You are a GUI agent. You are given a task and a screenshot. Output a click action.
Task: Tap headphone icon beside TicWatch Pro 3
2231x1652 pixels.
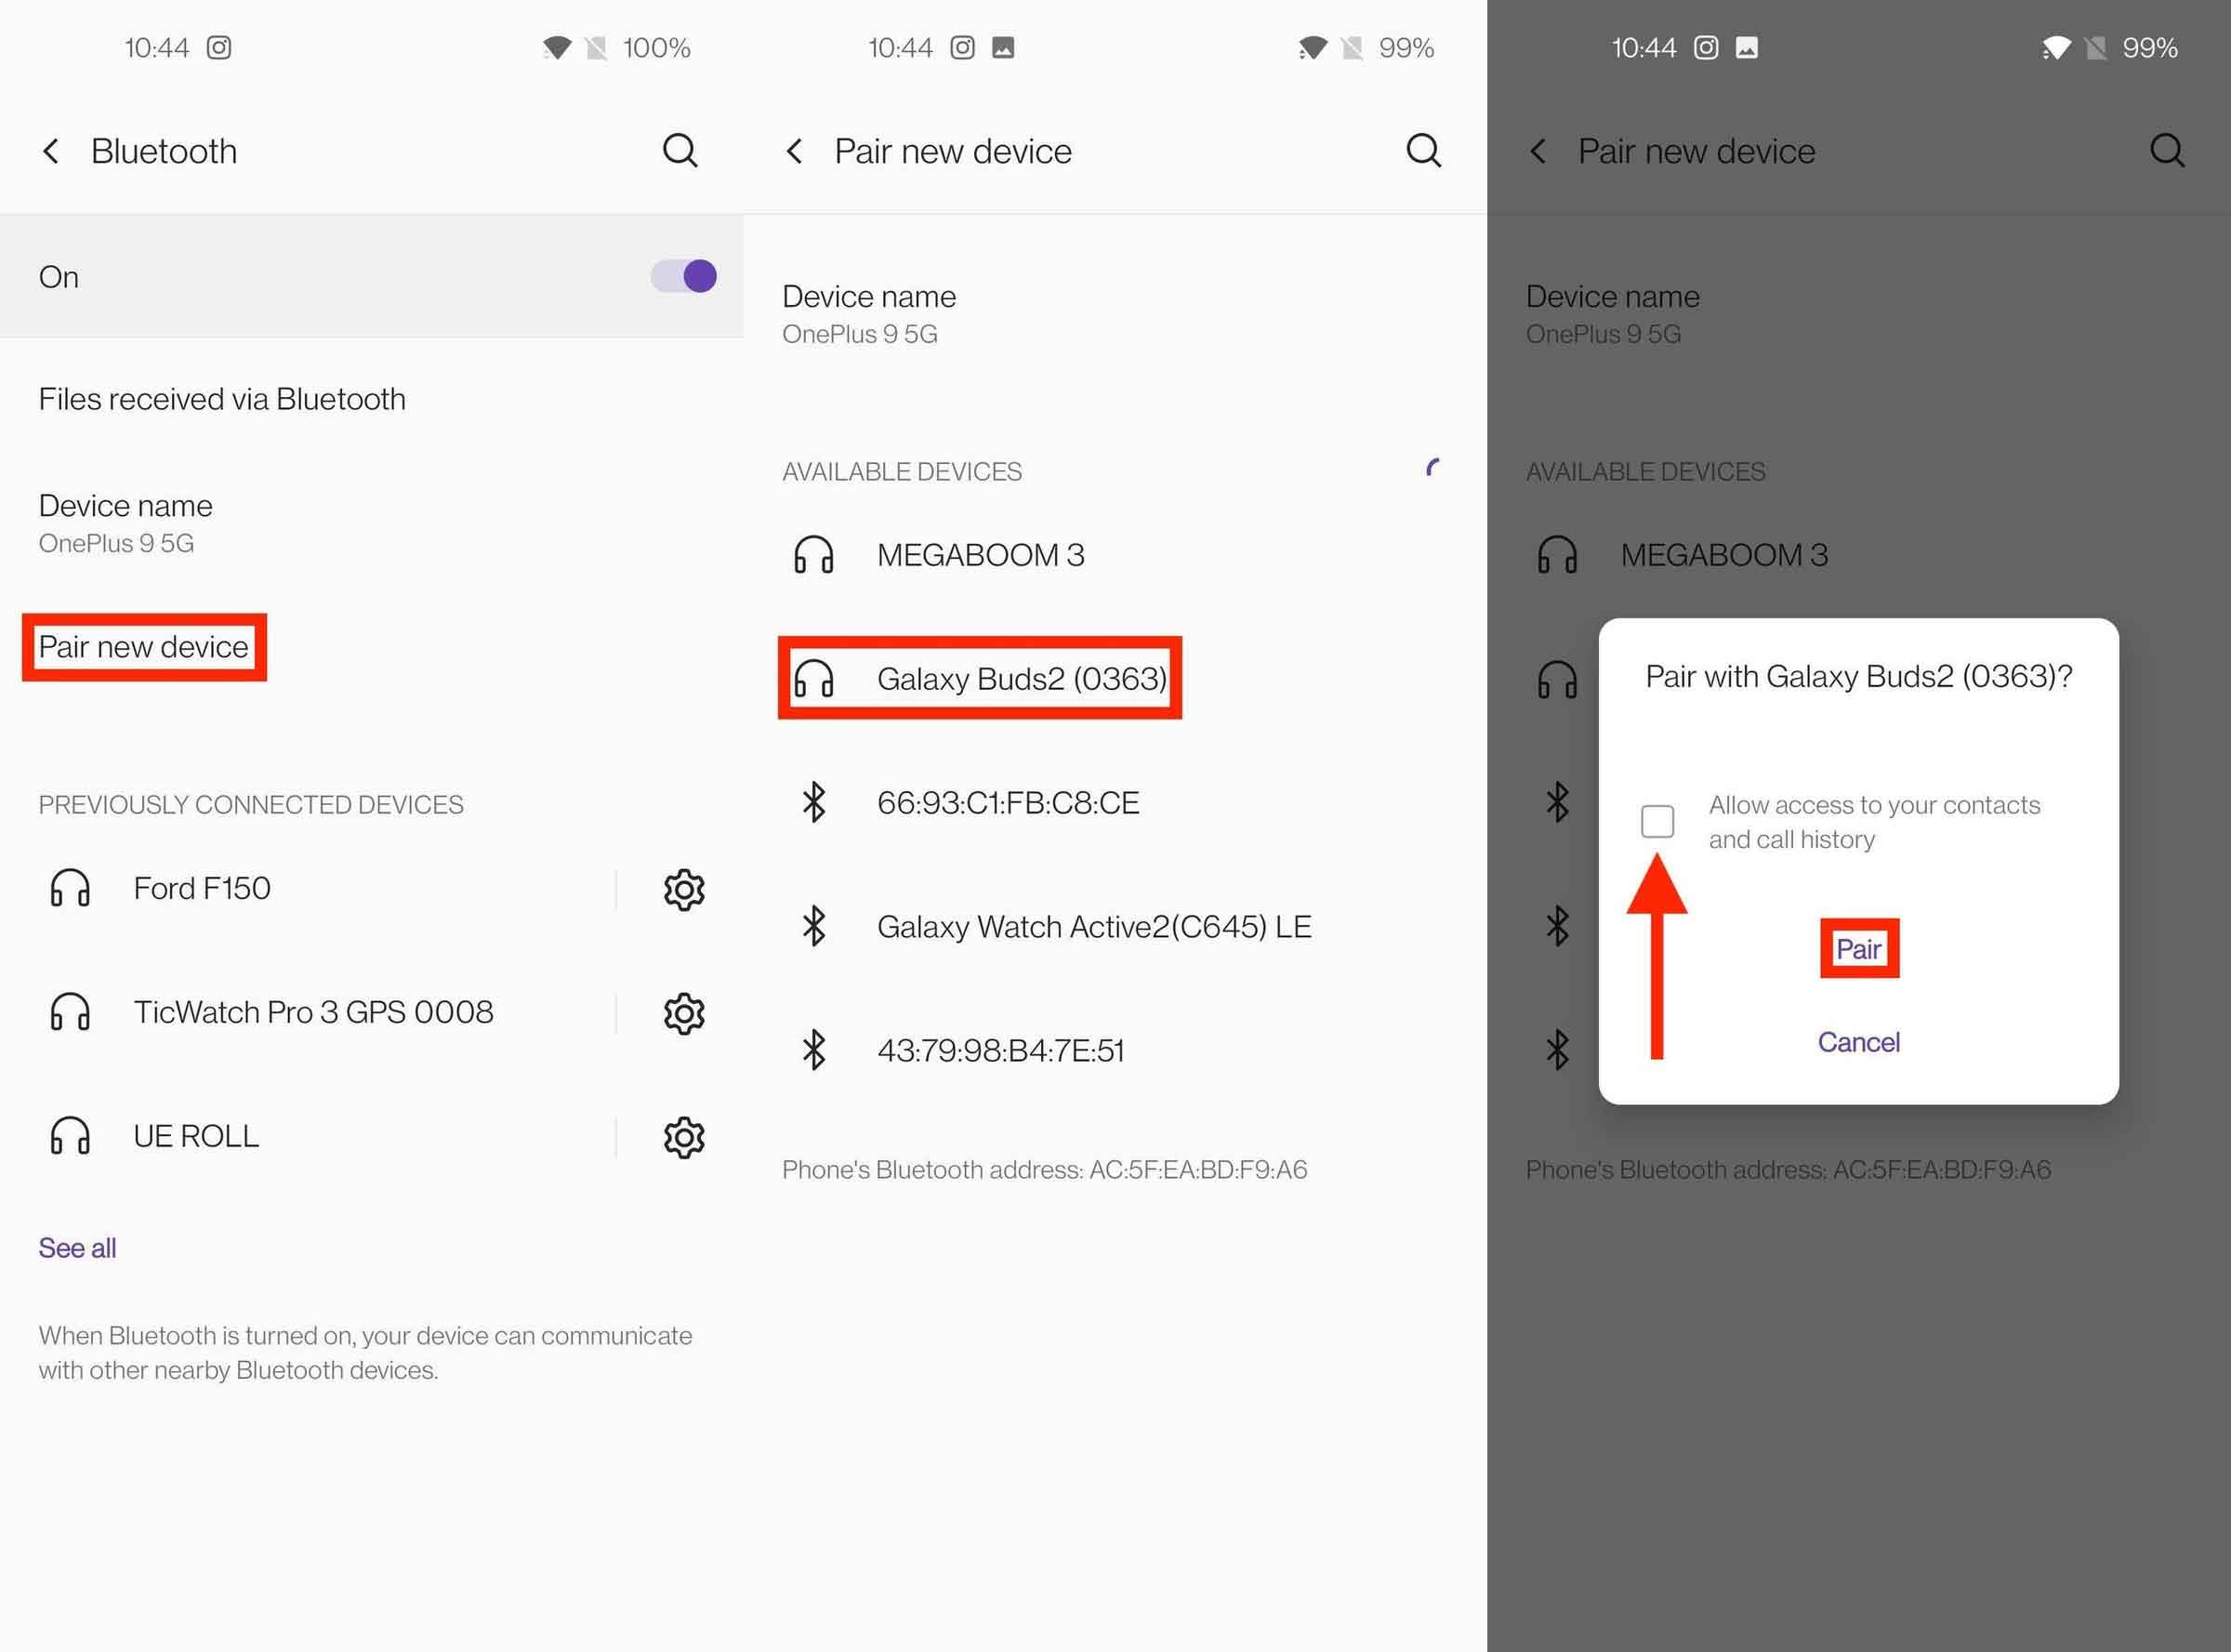tap(70, 1012)
